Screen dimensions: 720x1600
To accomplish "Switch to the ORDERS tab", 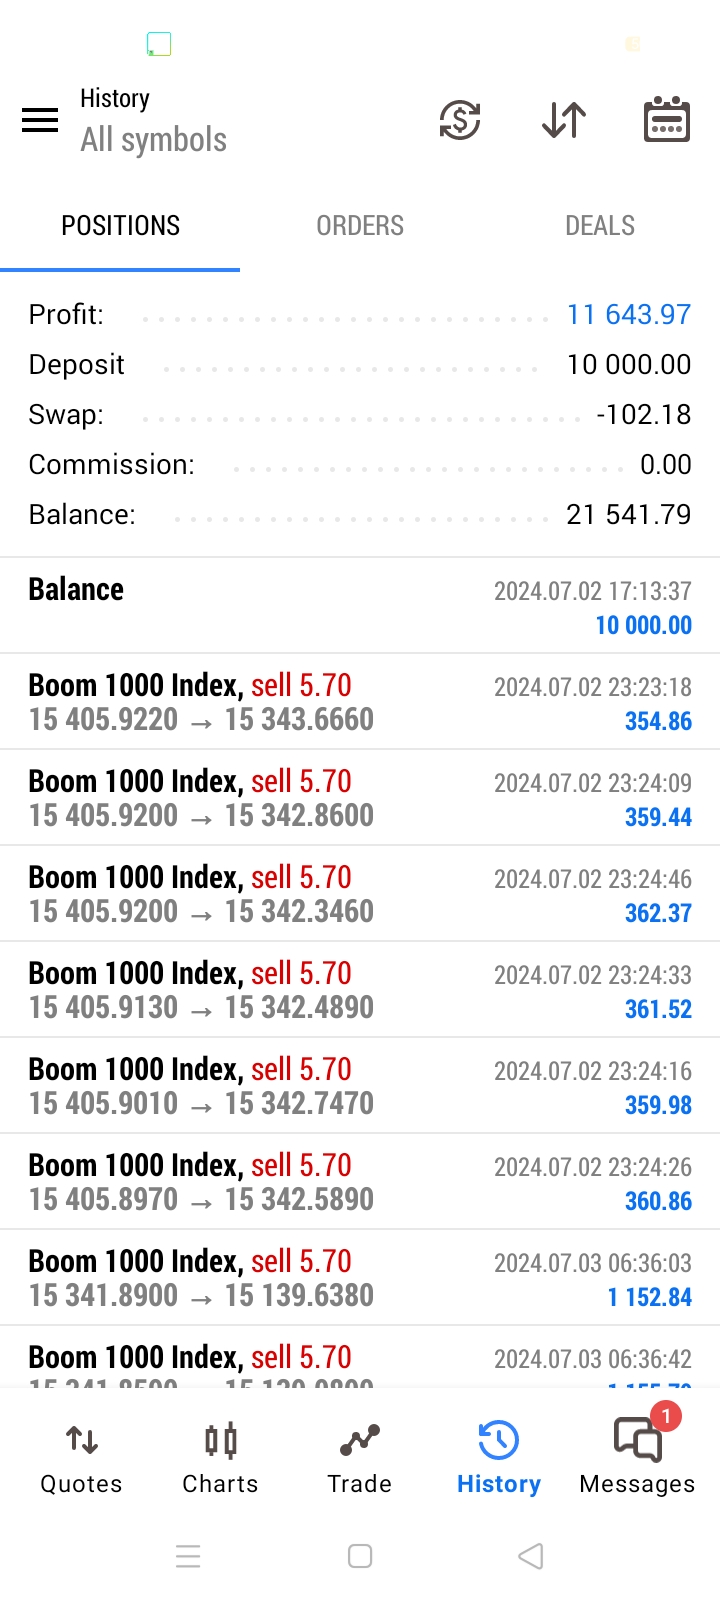I will click(x=360, y=226).
